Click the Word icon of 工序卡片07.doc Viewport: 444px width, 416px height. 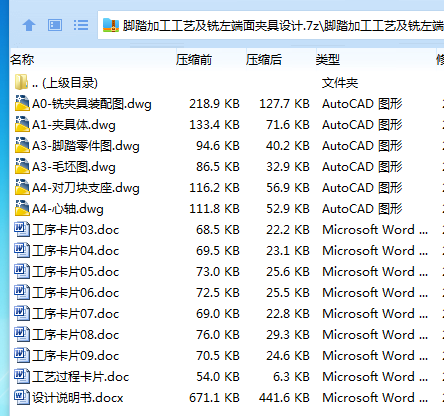point(22,313)
